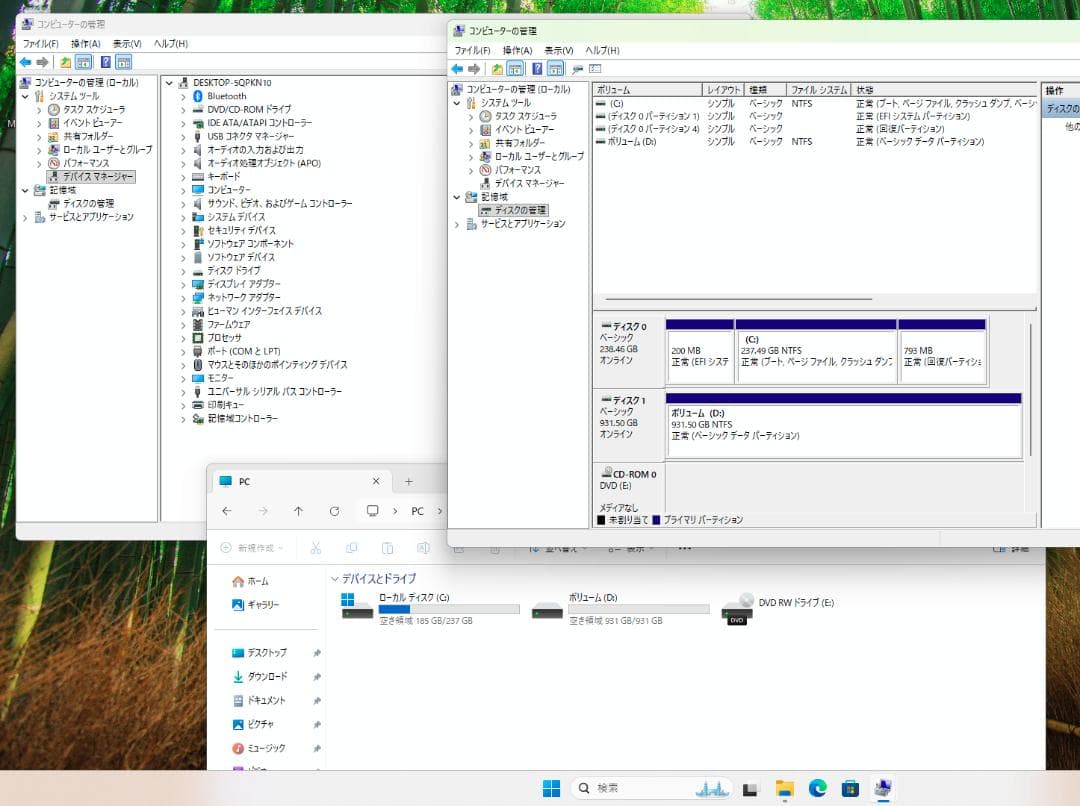Select ボリューム (D:) row in volume list
The image size is (1080, 806).
coord(814,142)
